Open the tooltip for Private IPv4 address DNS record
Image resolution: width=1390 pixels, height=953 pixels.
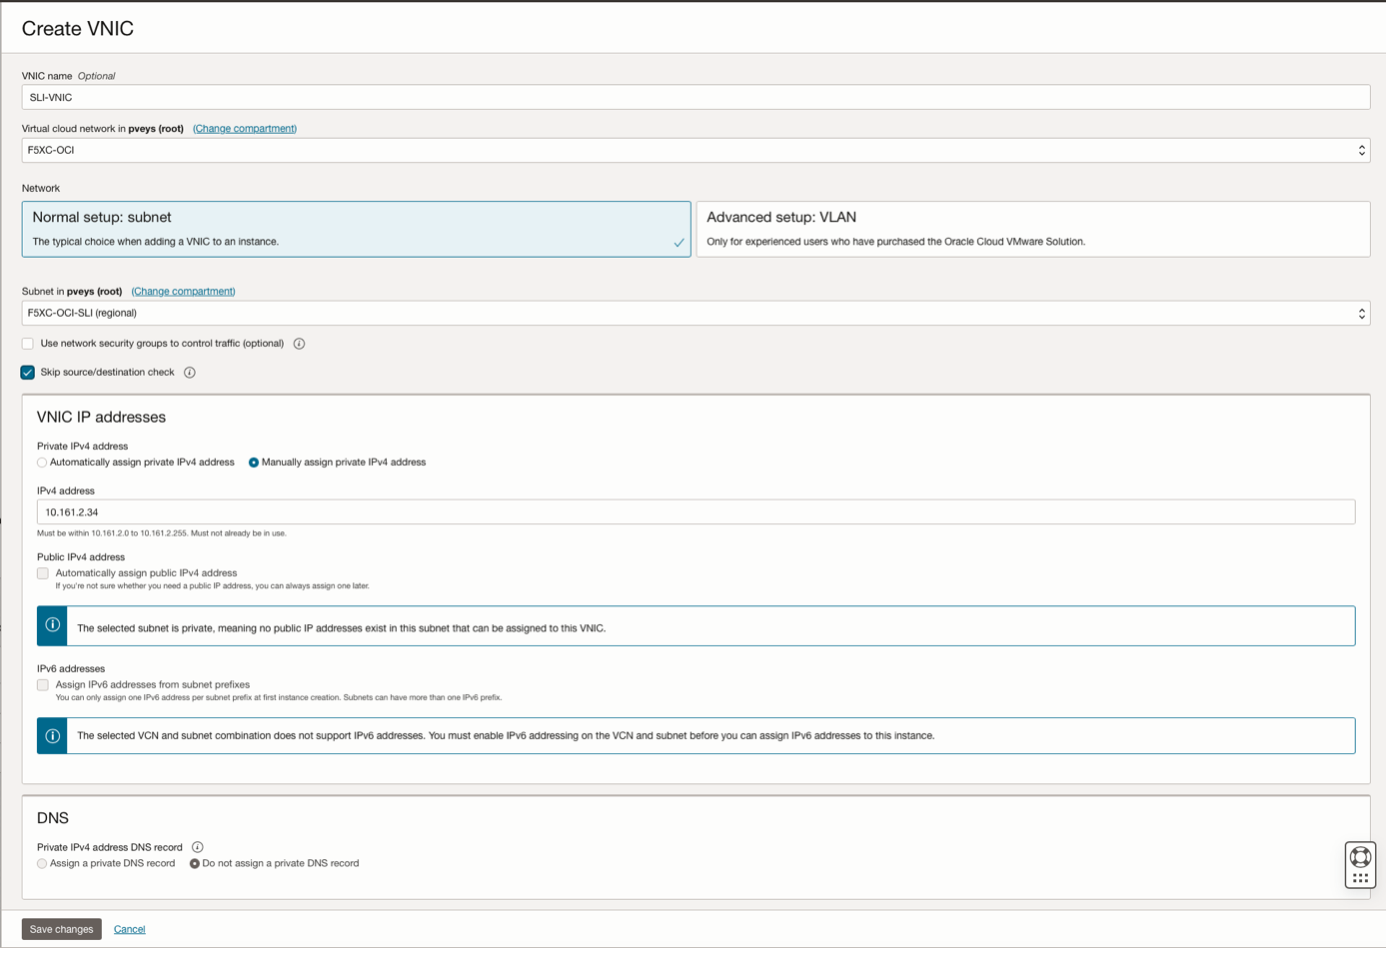click(x=197, y=846)
